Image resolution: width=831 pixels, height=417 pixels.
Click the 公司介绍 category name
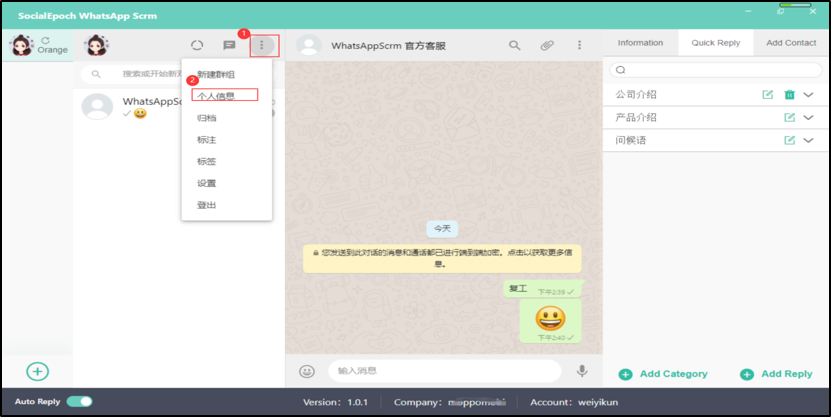636,95
